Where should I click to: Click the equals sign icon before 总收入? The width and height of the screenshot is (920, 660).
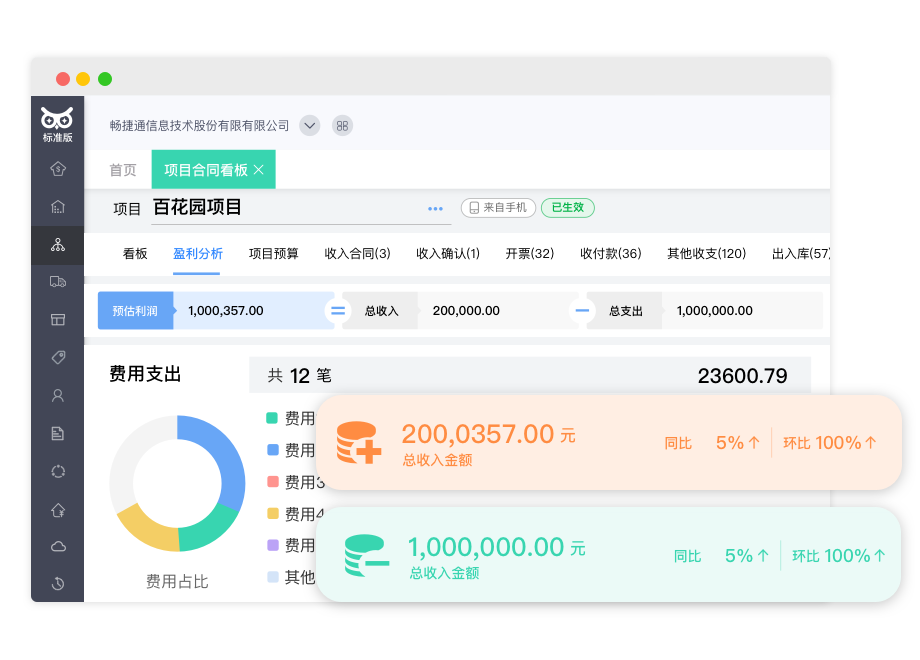pos(338,311)
